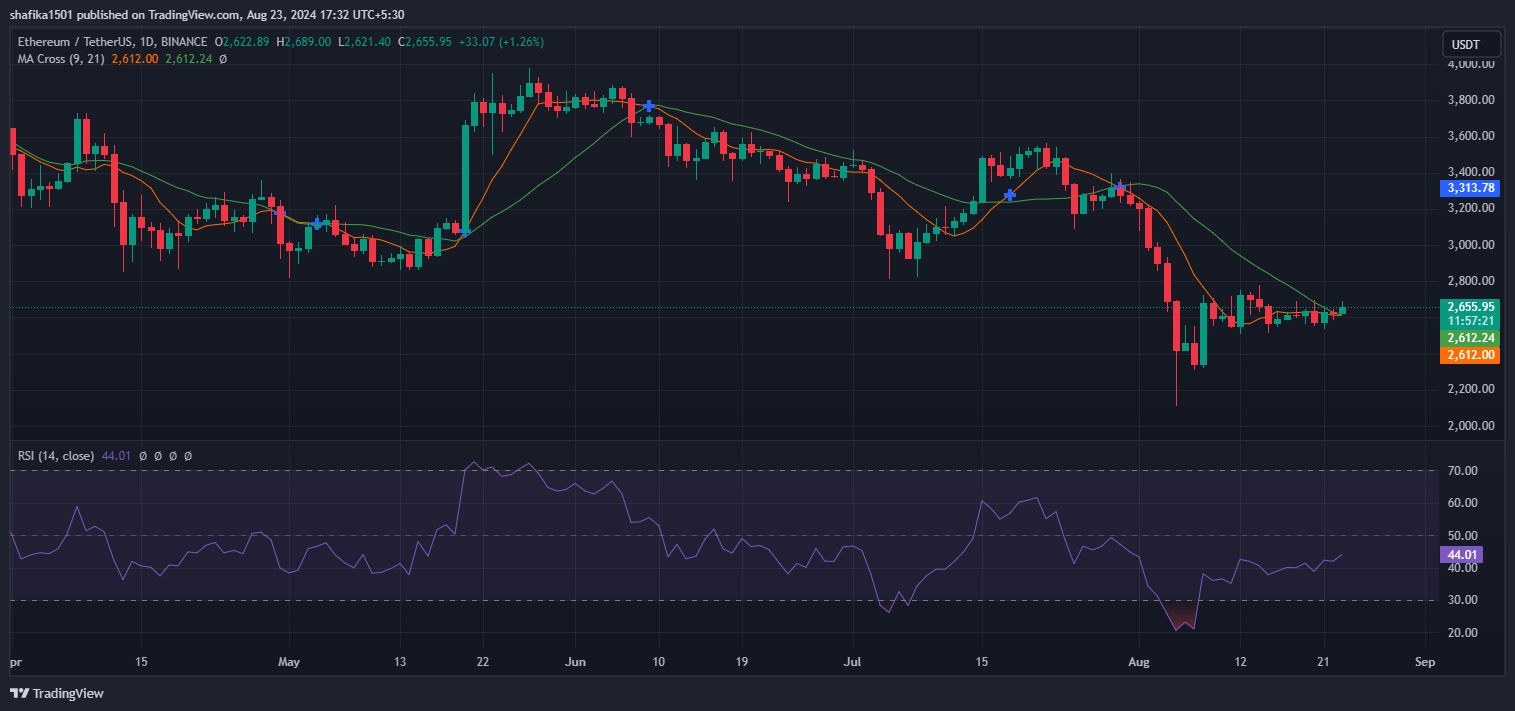Screen dimensions: 1515x711
Task: Click the green current price label 2,655.95
Action: click(x=1470, y=304)
